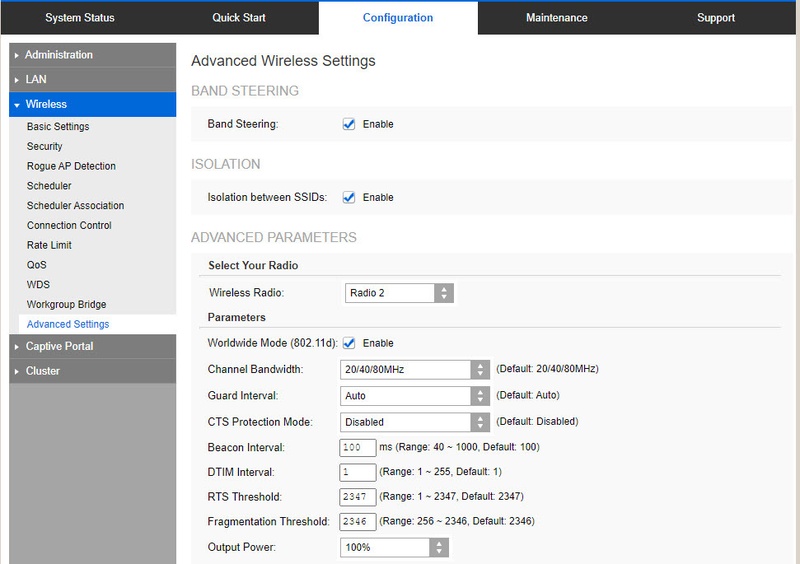Expand the Captive Portal section

pos(59,346)
